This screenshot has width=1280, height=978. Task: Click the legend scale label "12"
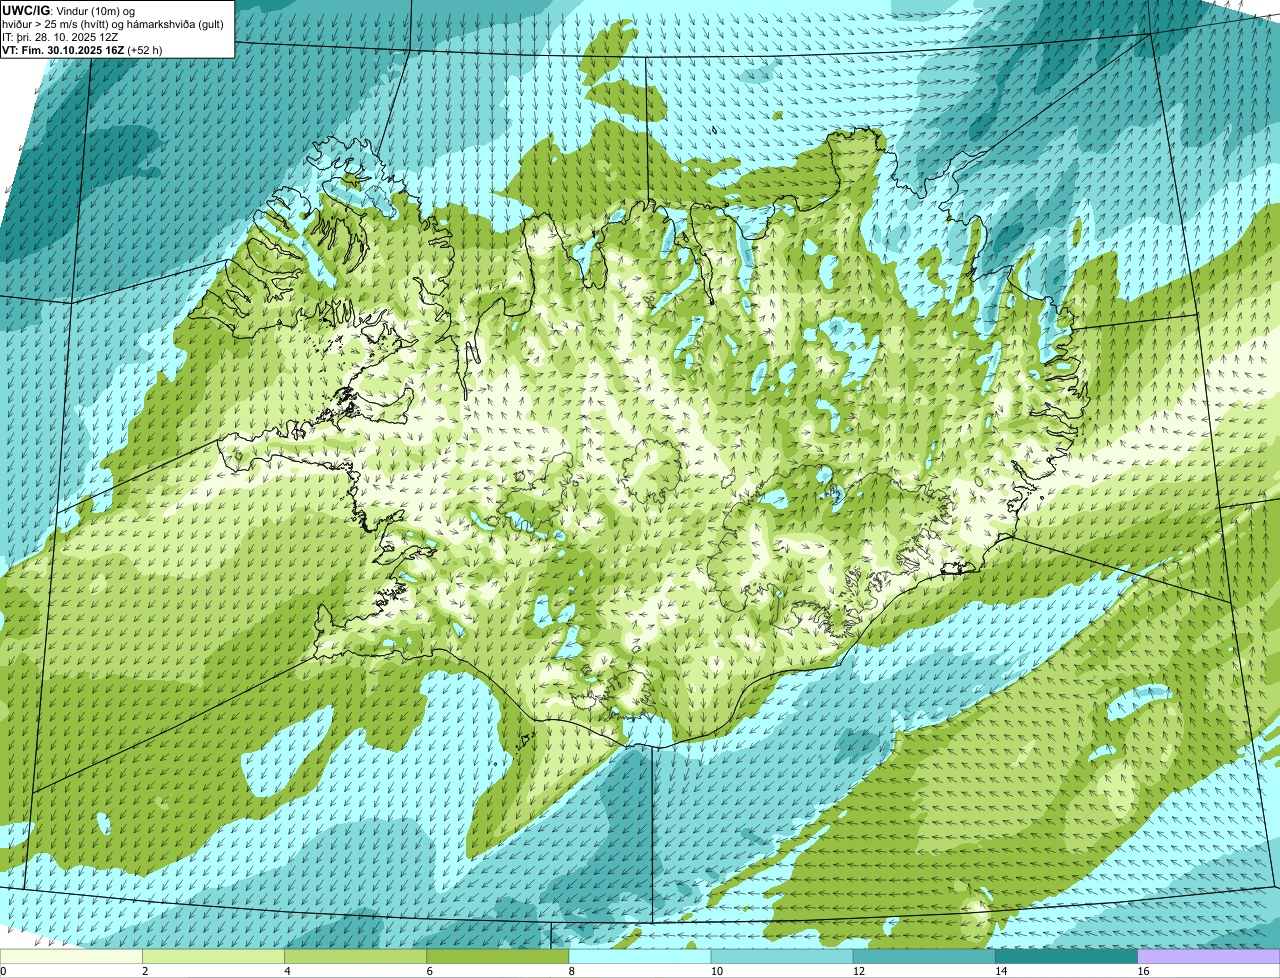click(x=859, y=971)
